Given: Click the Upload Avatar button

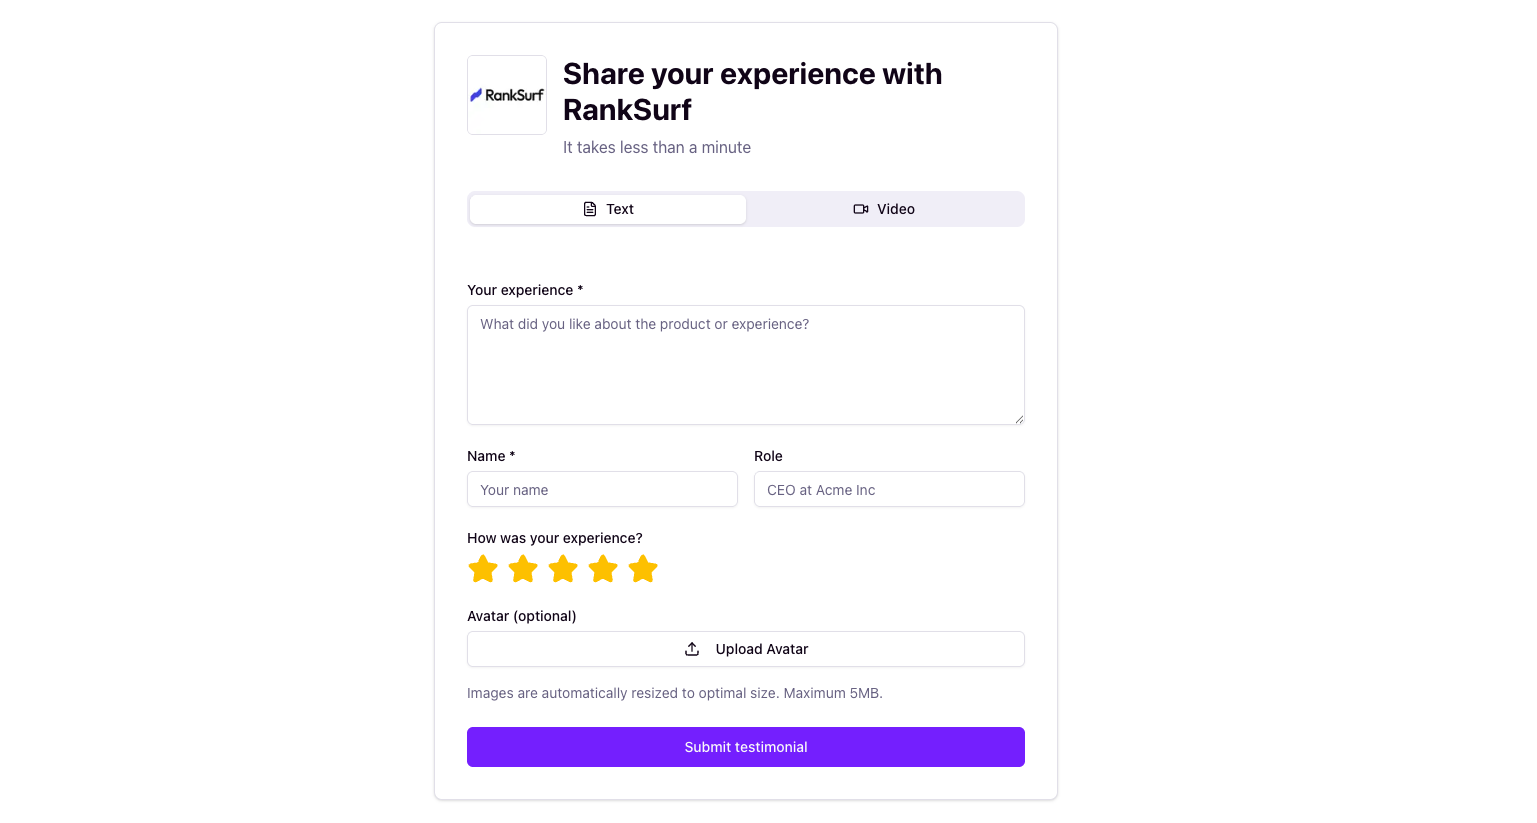Looking at the screenshot, I should 745,648.
